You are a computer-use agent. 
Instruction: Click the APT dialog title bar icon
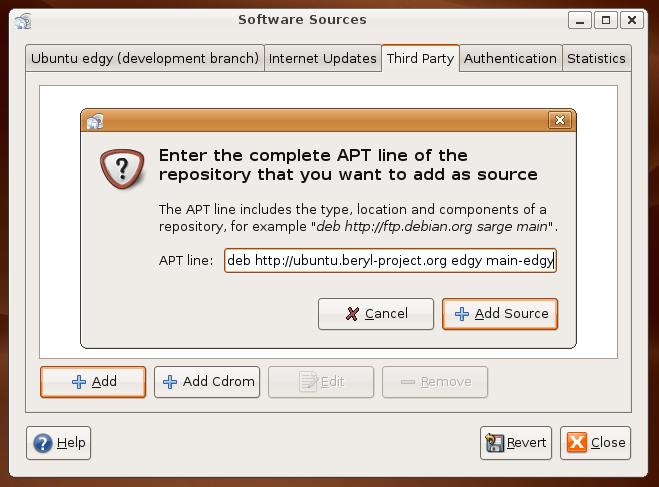coord(95,121)
